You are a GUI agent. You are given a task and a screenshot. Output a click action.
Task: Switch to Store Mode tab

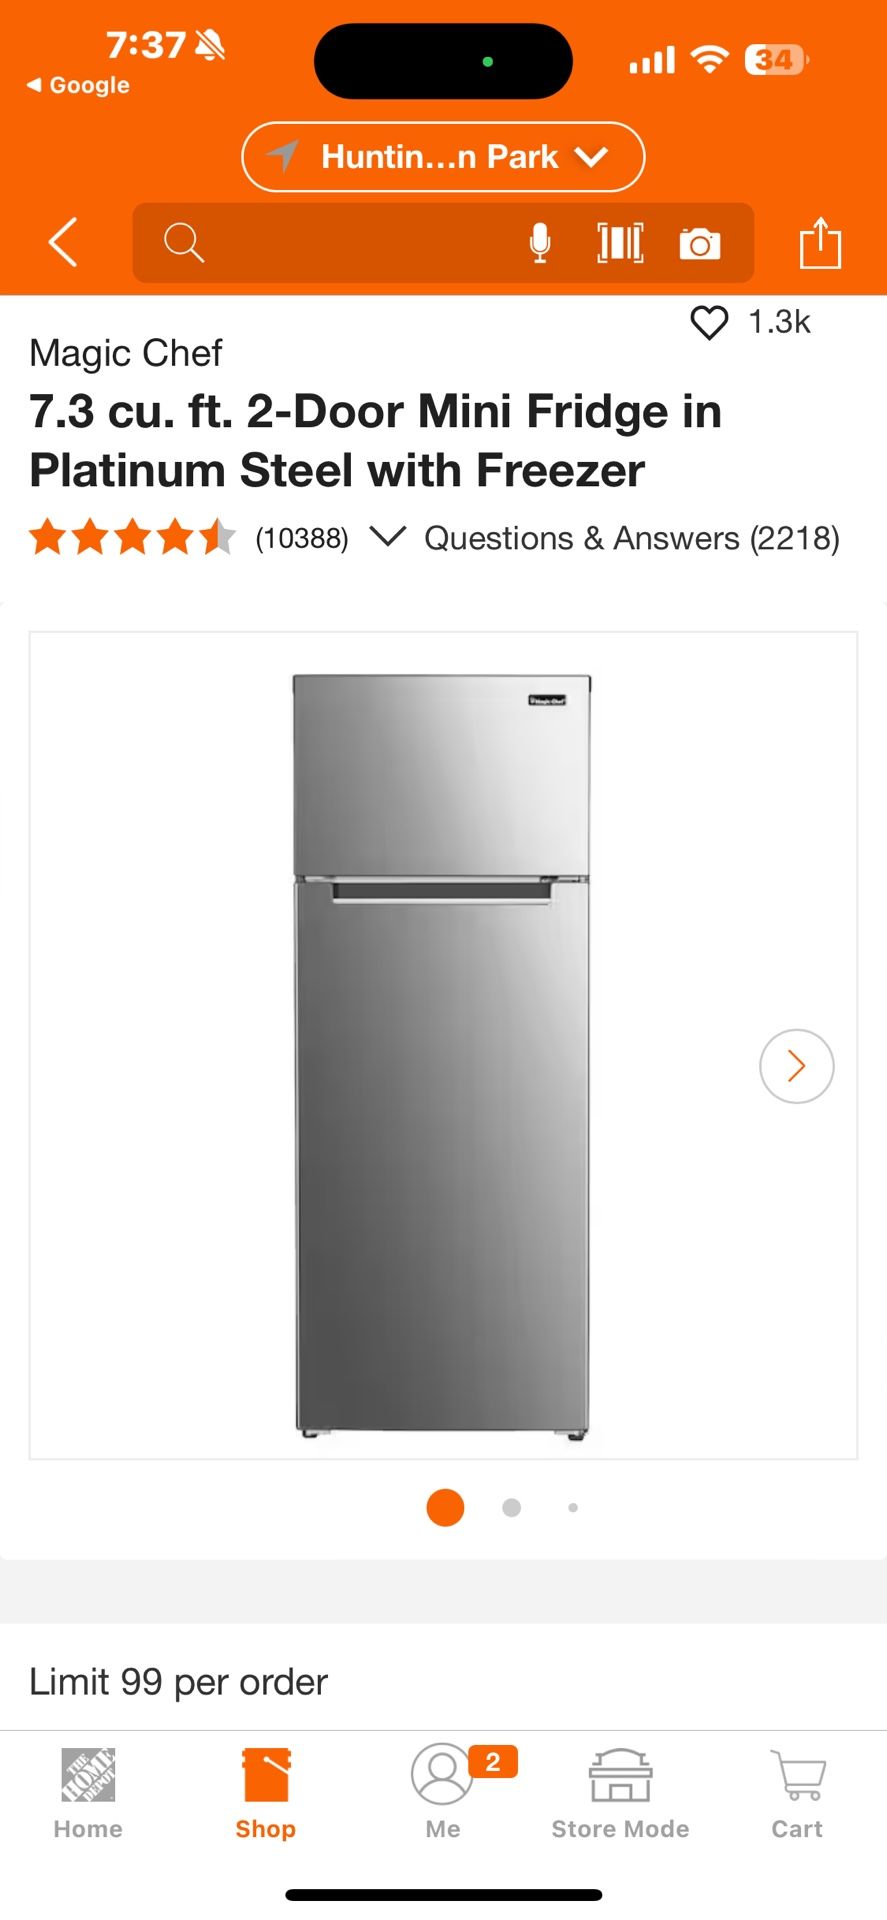pos(620,1795)
